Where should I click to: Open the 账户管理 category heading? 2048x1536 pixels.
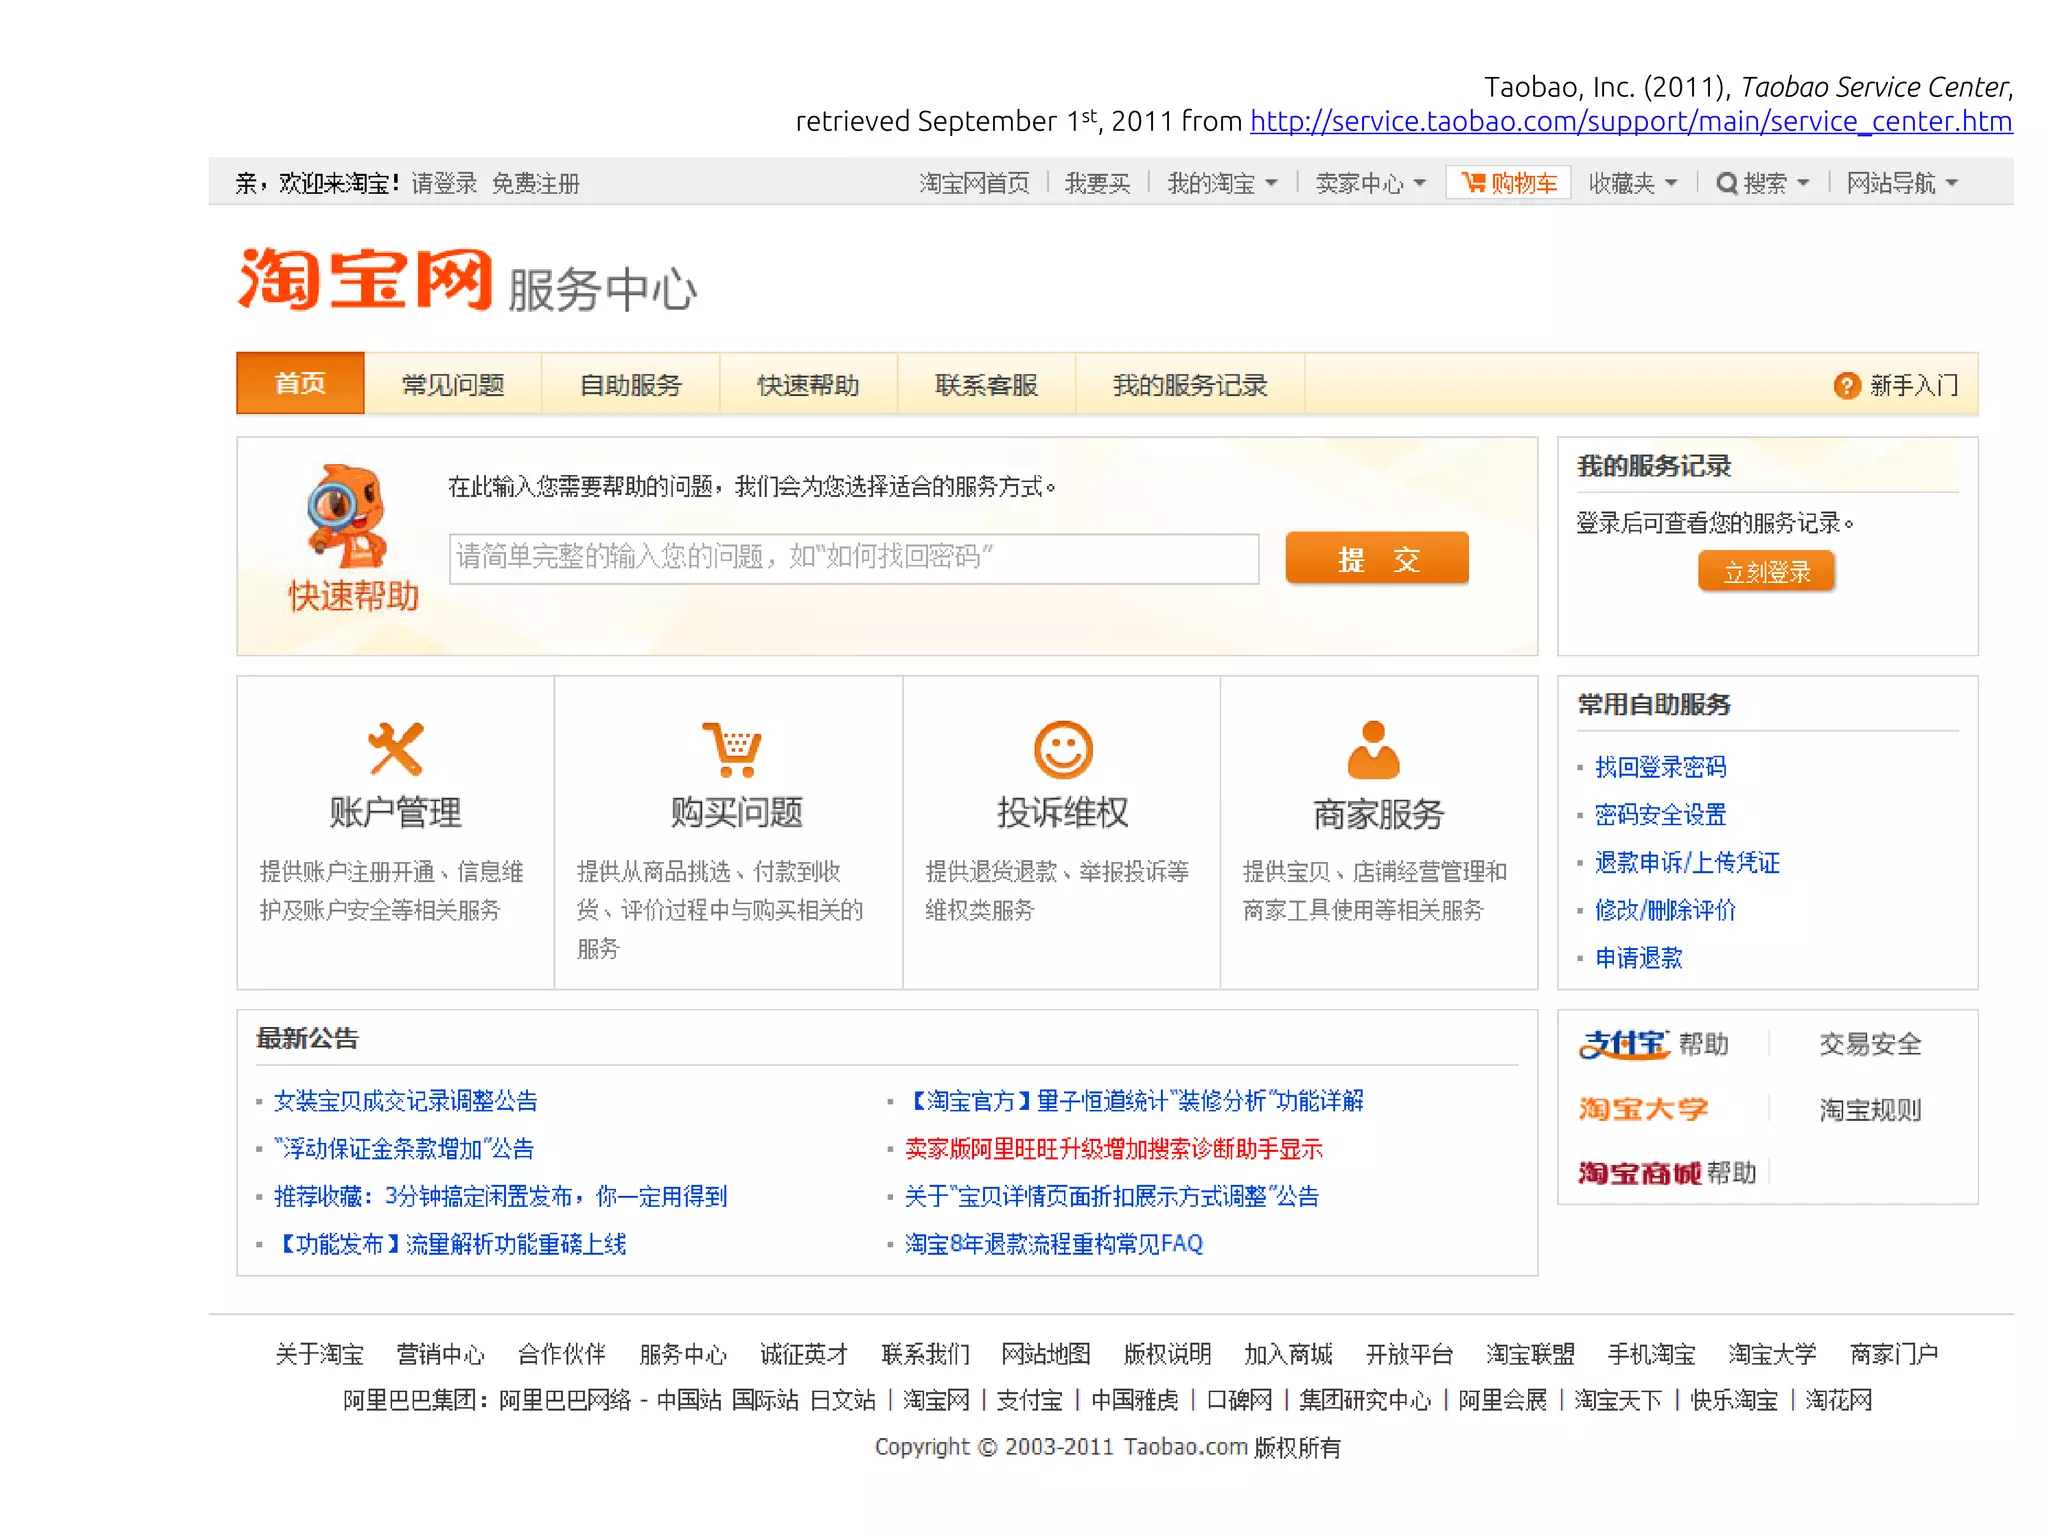[x=396, y=812]
